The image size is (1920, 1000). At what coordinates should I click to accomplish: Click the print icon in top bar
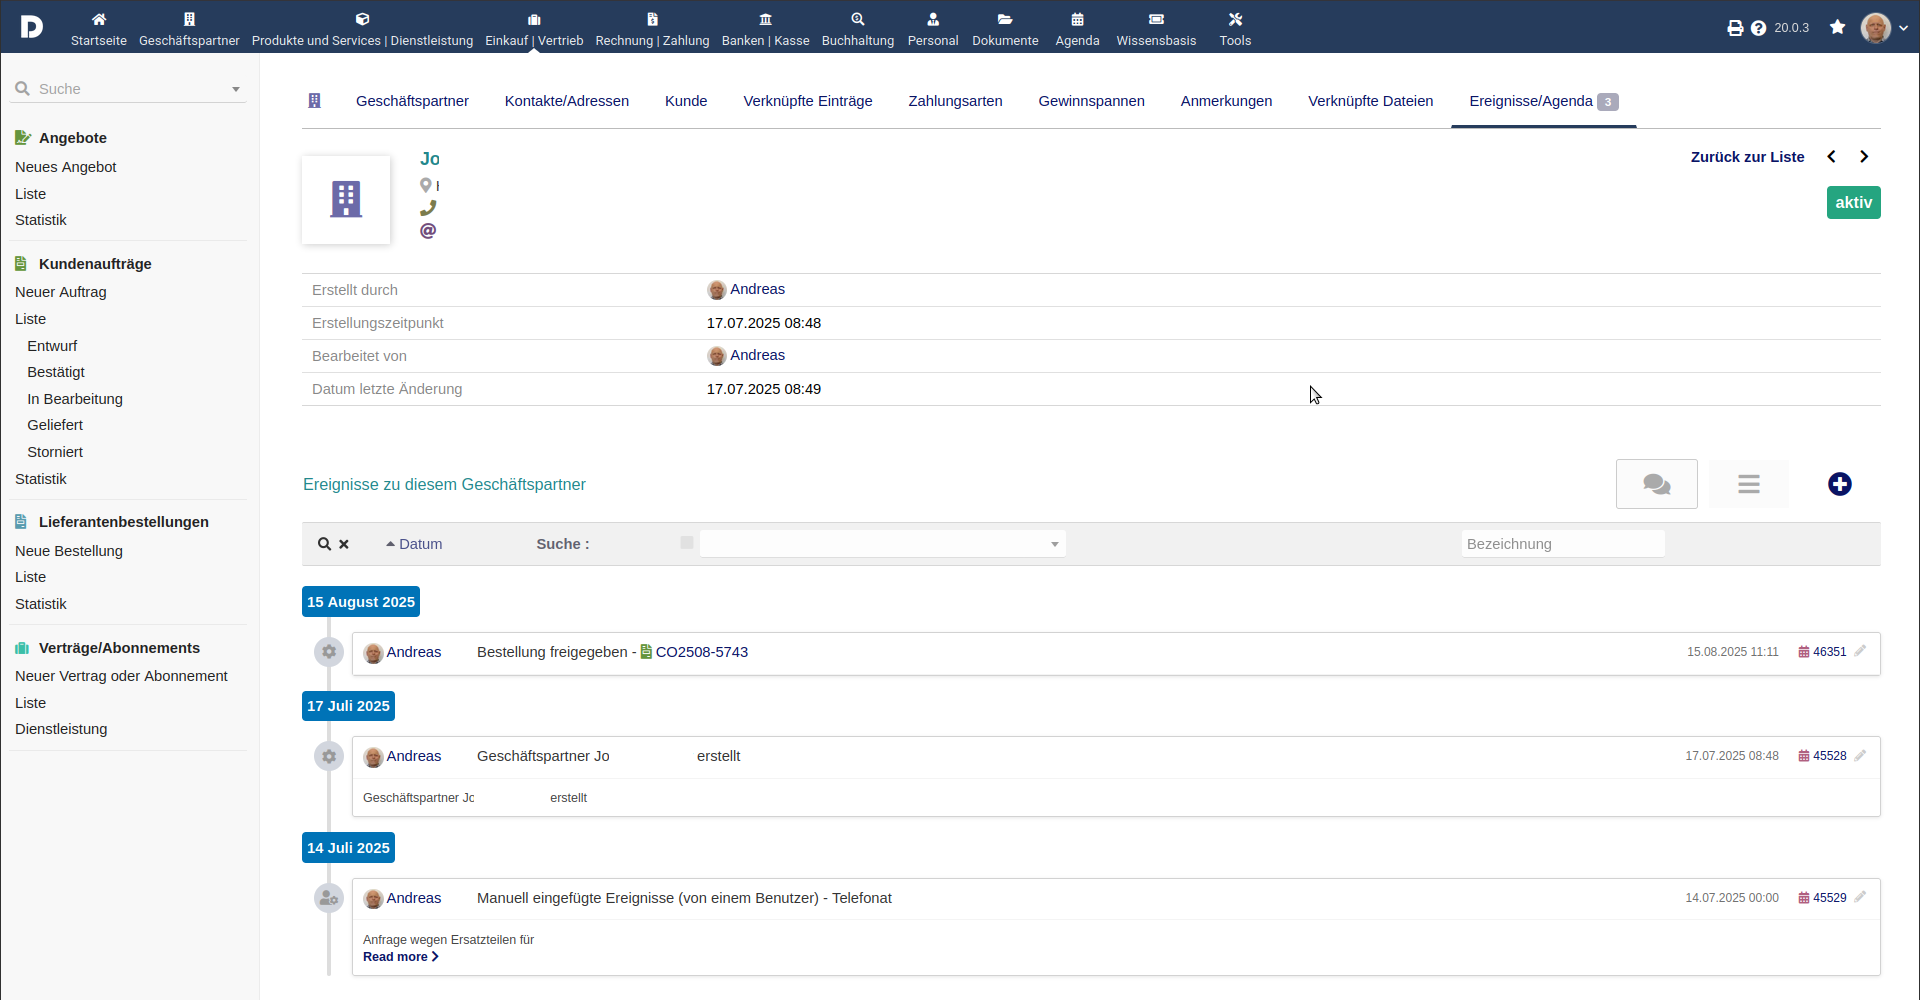(x=1735, y=28)
